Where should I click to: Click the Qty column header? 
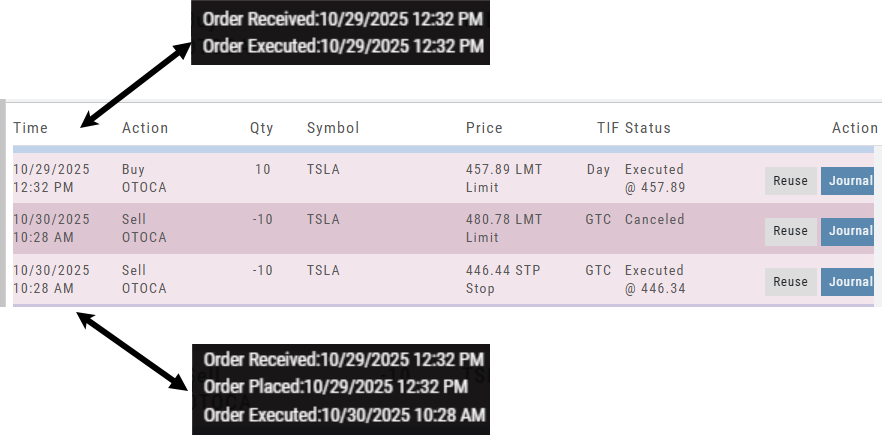(x=261, y=128)
